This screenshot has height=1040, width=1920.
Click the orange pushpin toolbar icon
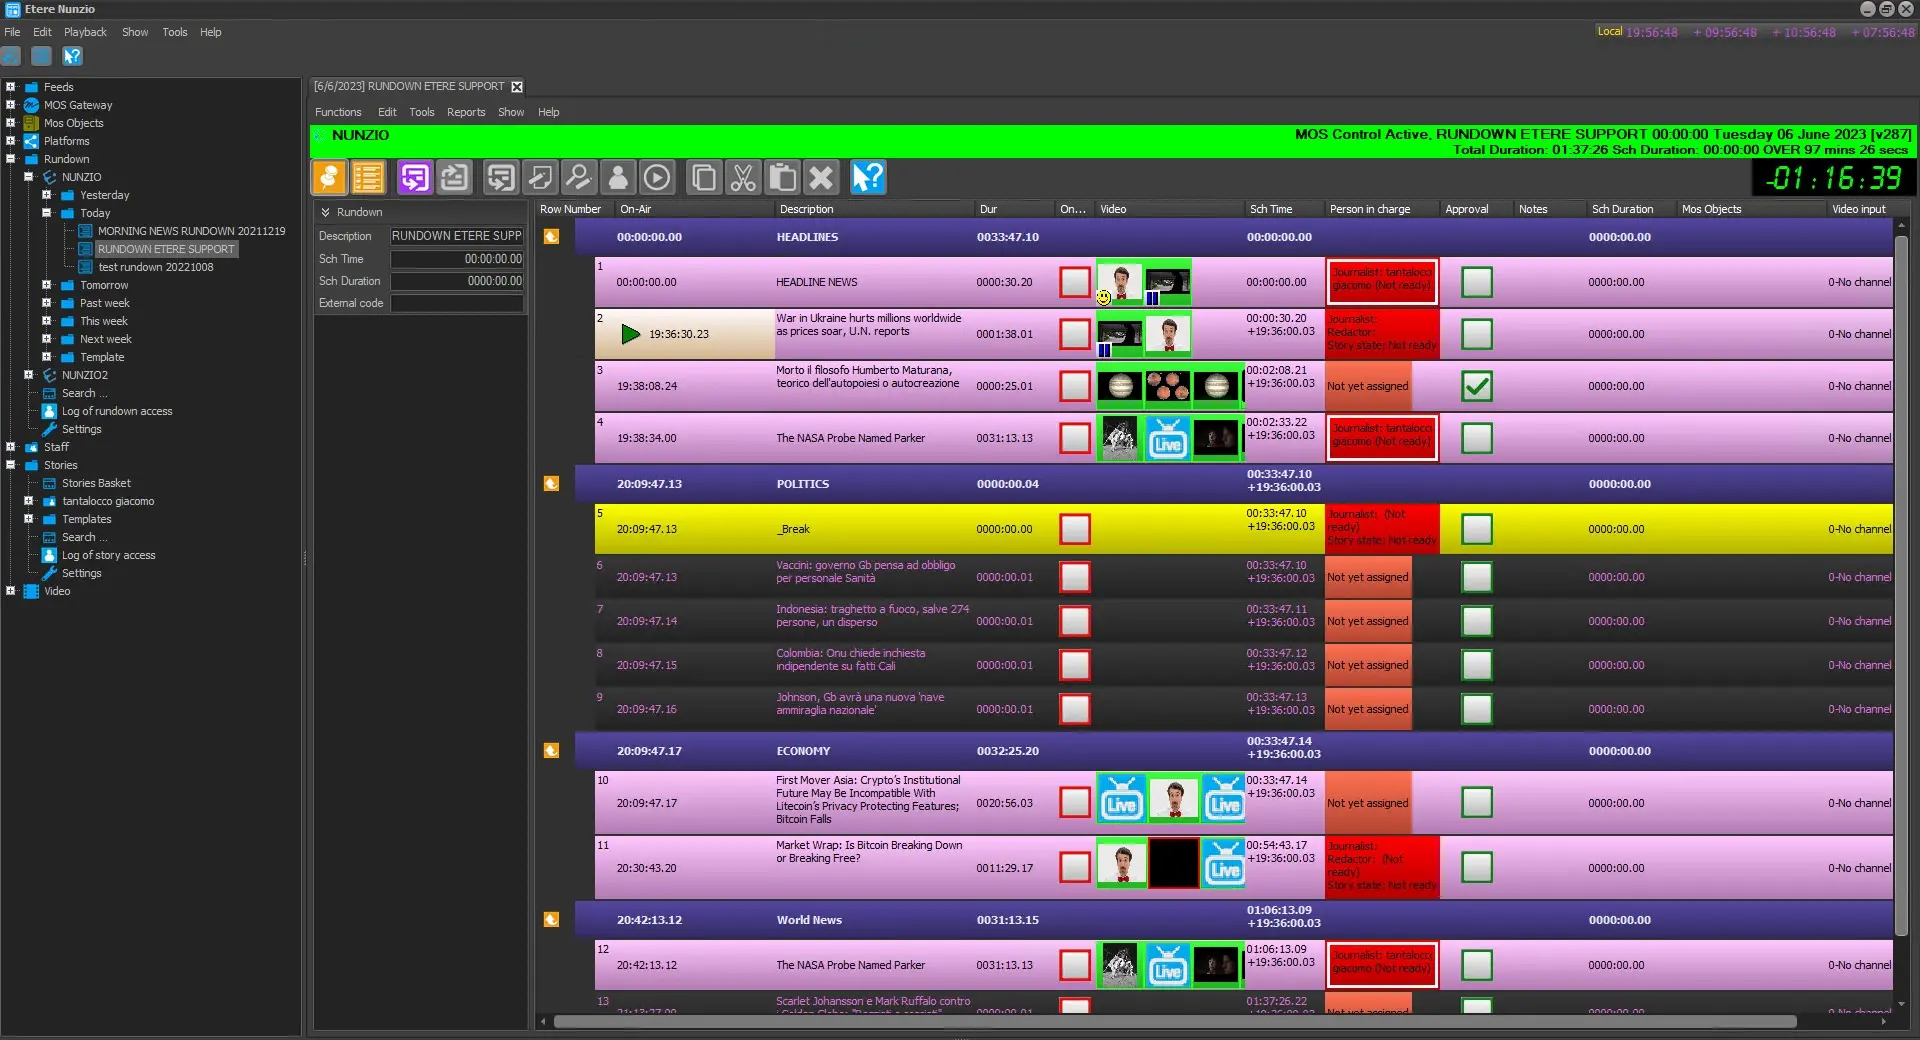point(329,178)
